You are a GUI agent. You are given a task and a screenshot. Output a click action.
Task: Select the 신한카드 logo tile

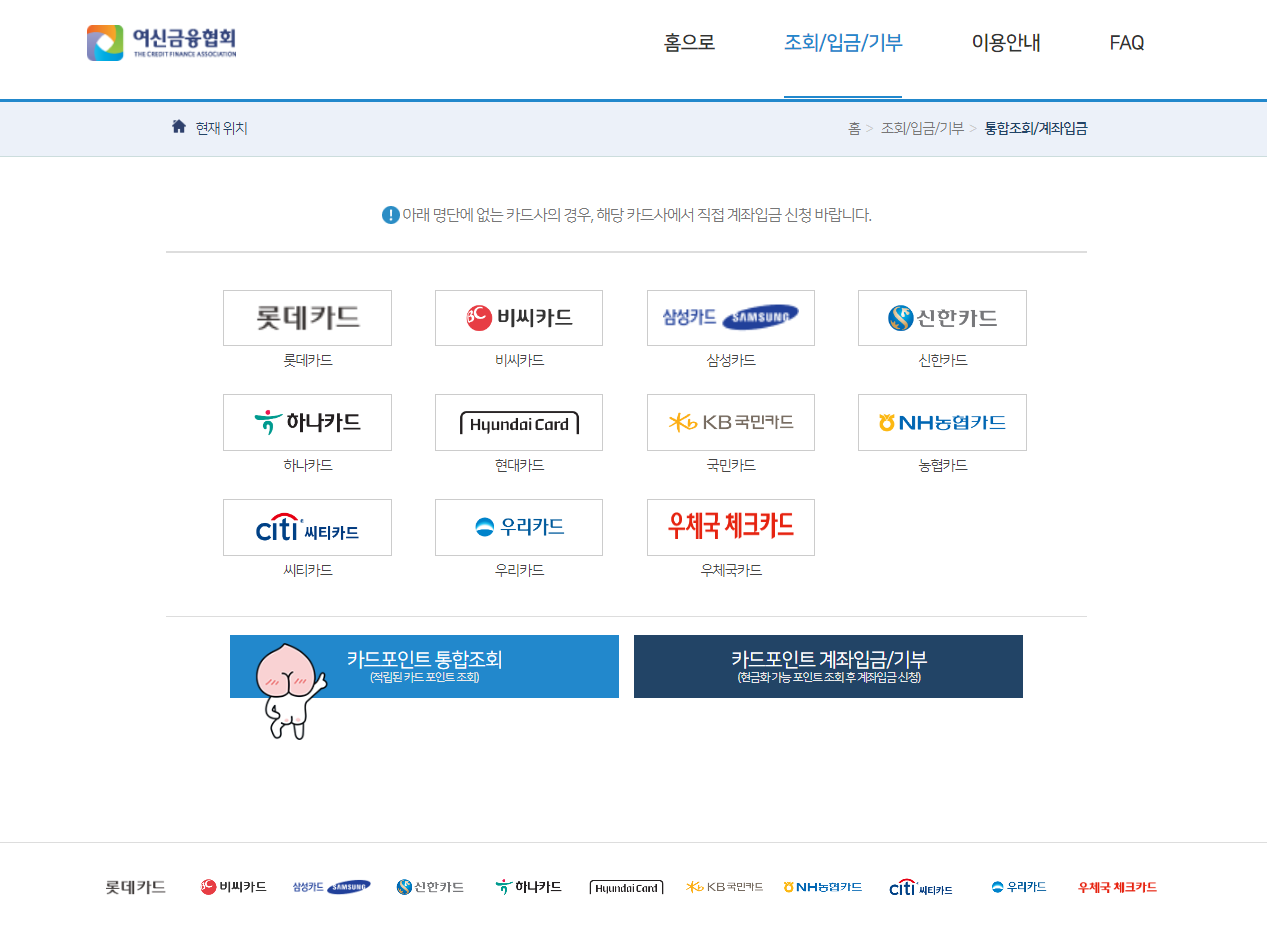(x=942, y=318)
